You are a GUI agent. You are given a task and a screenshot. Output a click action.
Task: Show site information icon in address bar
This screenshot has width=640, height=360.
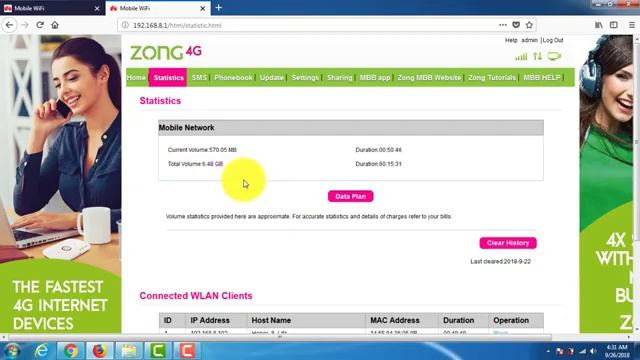point(125,25)
